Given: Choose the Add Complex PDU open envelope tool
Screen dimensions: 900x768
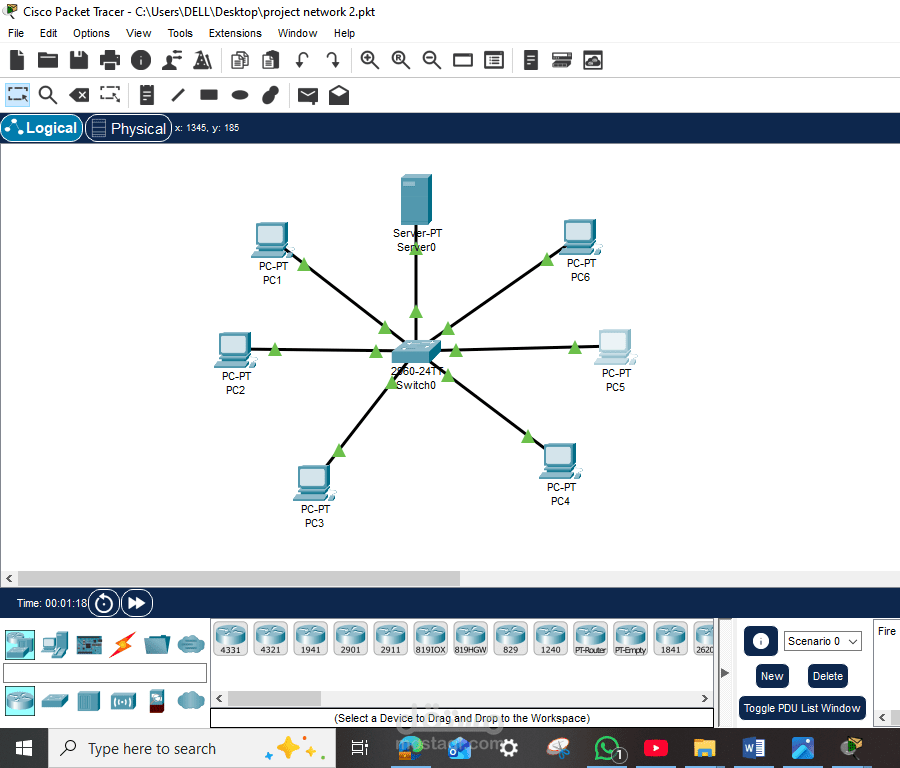Looking at the screenshot, I should pos(338,95).
